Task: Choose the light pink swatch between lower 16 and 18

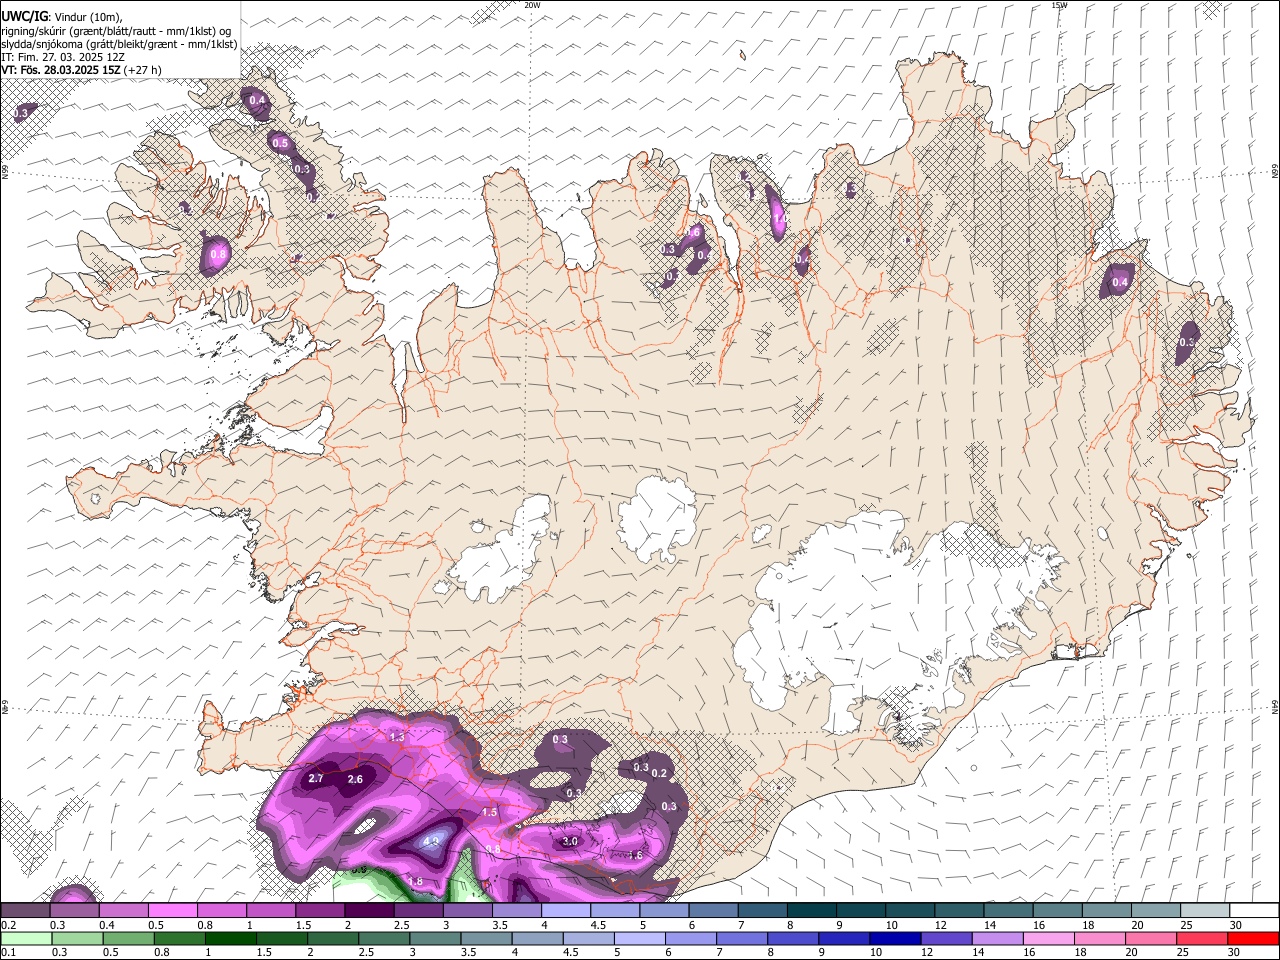Action: click(1049, 938)
